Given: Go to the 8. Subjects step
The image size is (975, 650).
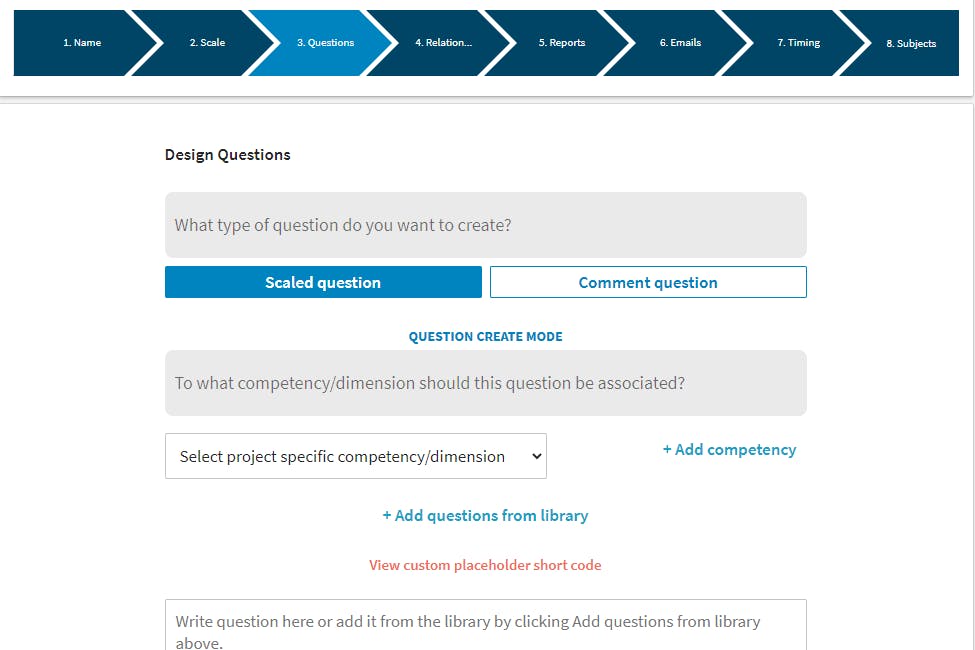Looking at the screenshot, I should pyautogui.click(x=910, y=43).
